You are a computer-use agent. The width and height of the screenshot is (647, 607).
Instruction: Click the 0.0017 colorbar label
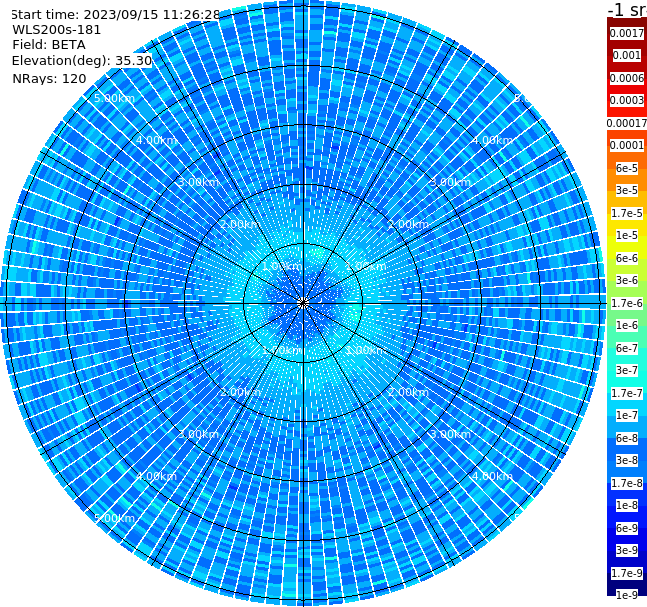(x=627, y=33)
